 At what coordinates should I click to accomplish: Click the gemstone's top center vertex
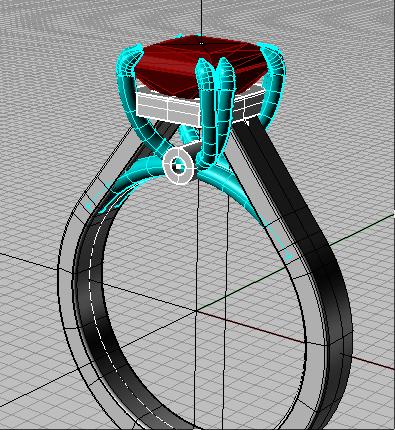coord(201,43)
